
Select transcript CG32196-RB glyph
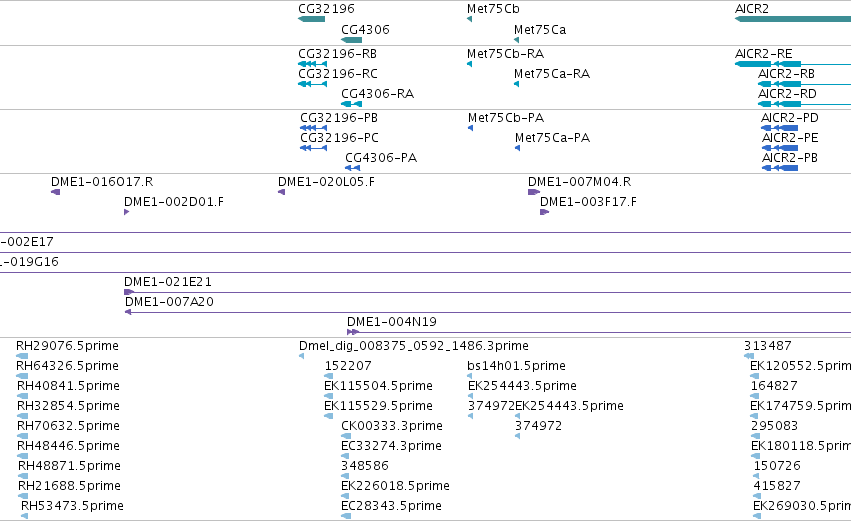313,64
